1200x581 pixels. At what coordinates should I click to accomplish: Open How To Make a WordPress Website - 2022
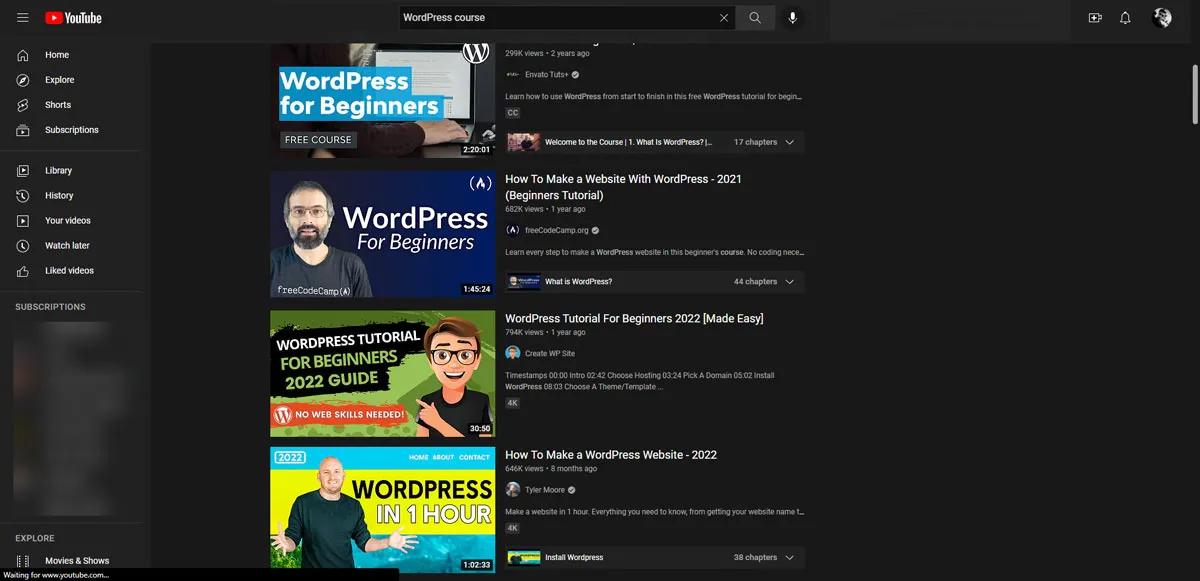(611, 455)
